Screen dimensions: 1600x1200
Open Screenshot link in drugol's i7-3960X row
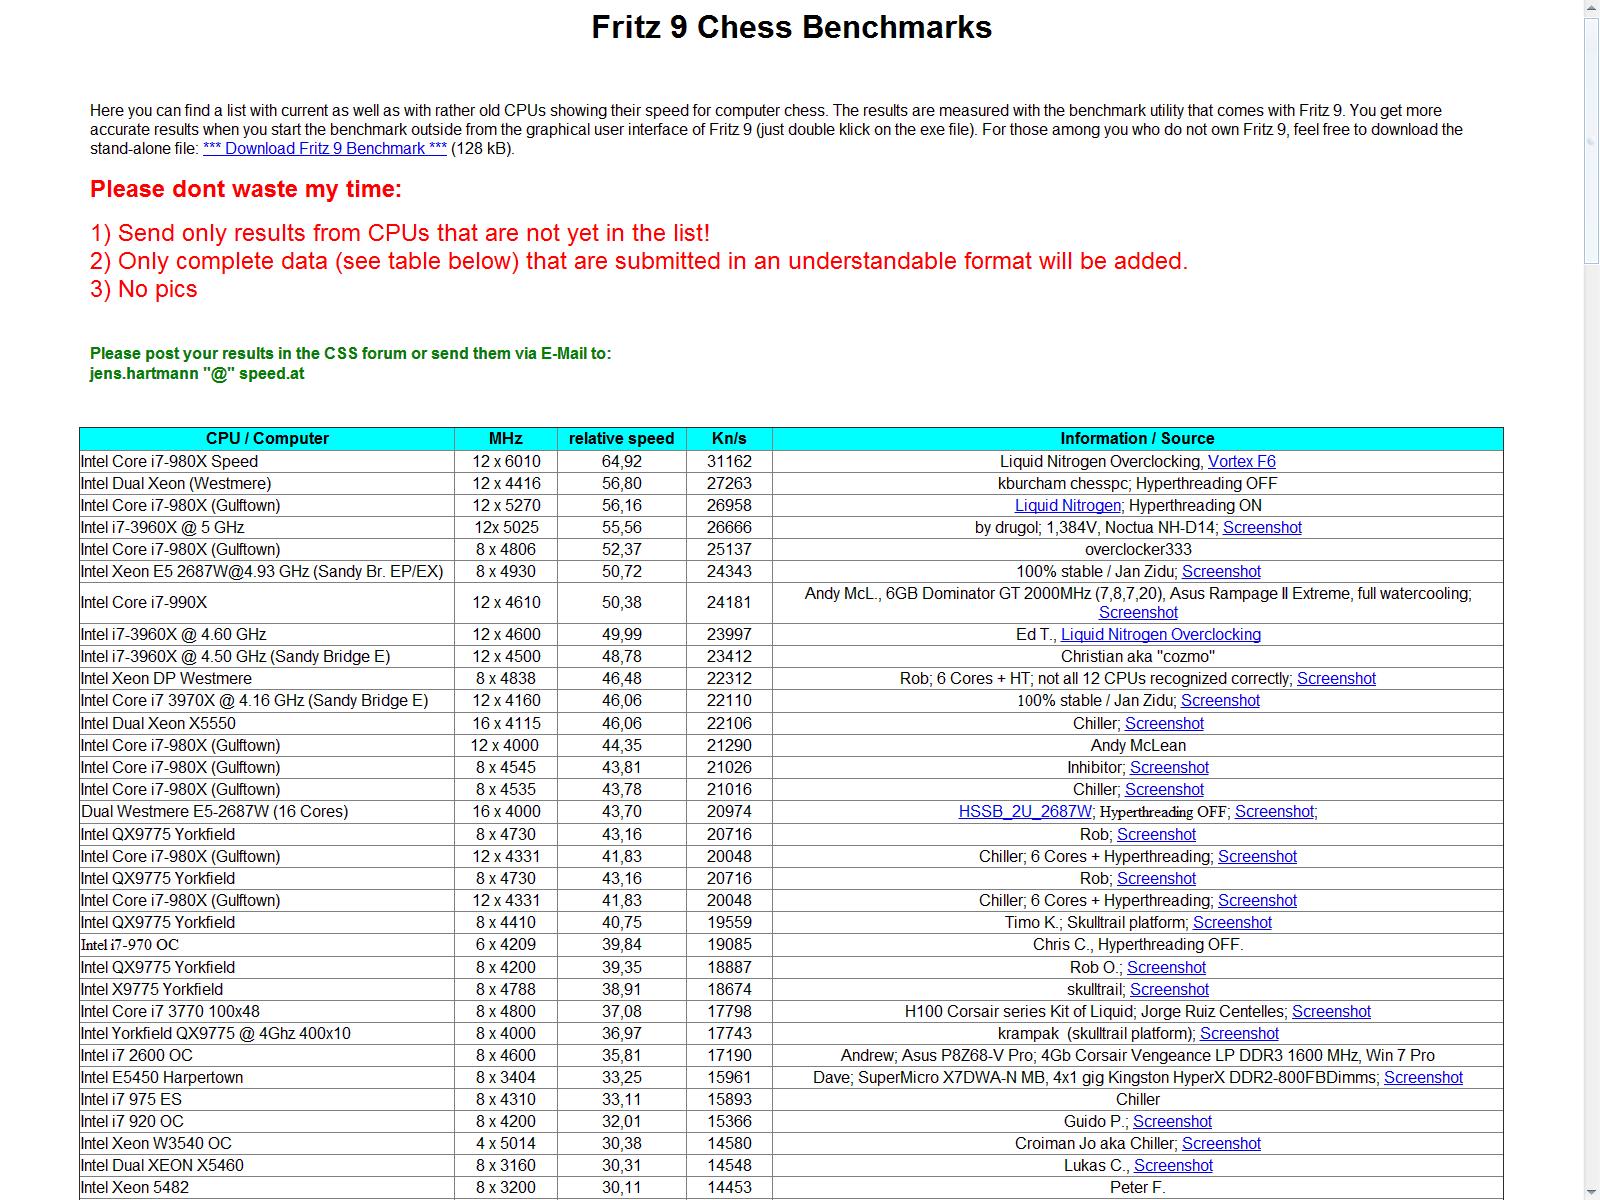(x=1262, y=528)
